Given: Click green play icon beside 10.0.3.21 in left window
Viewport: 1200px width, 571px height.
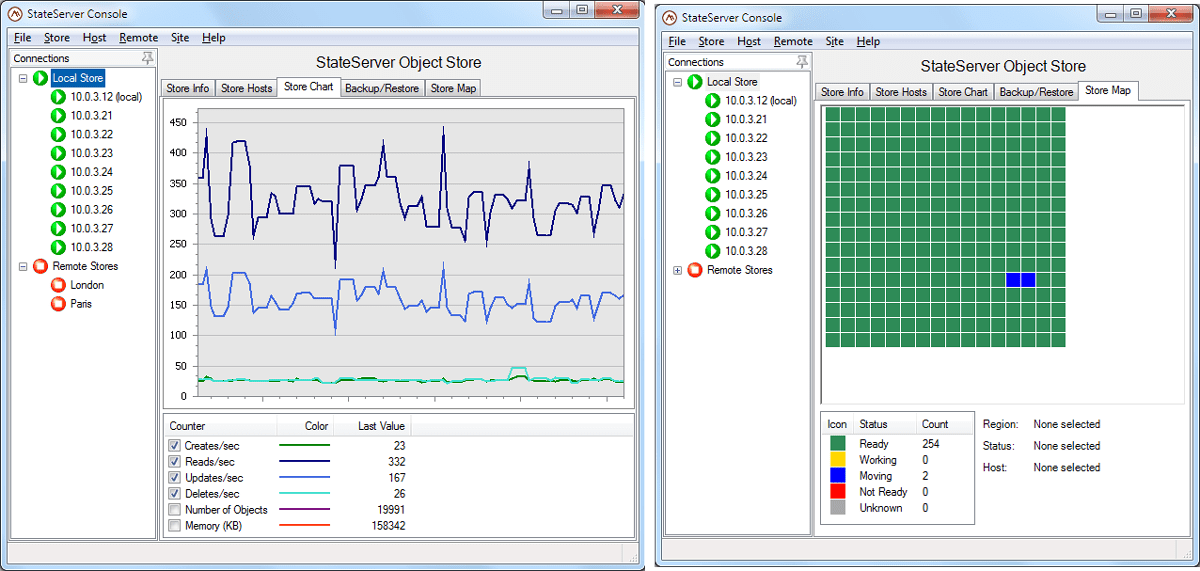Looking at the screenshot, I should 59,116.
